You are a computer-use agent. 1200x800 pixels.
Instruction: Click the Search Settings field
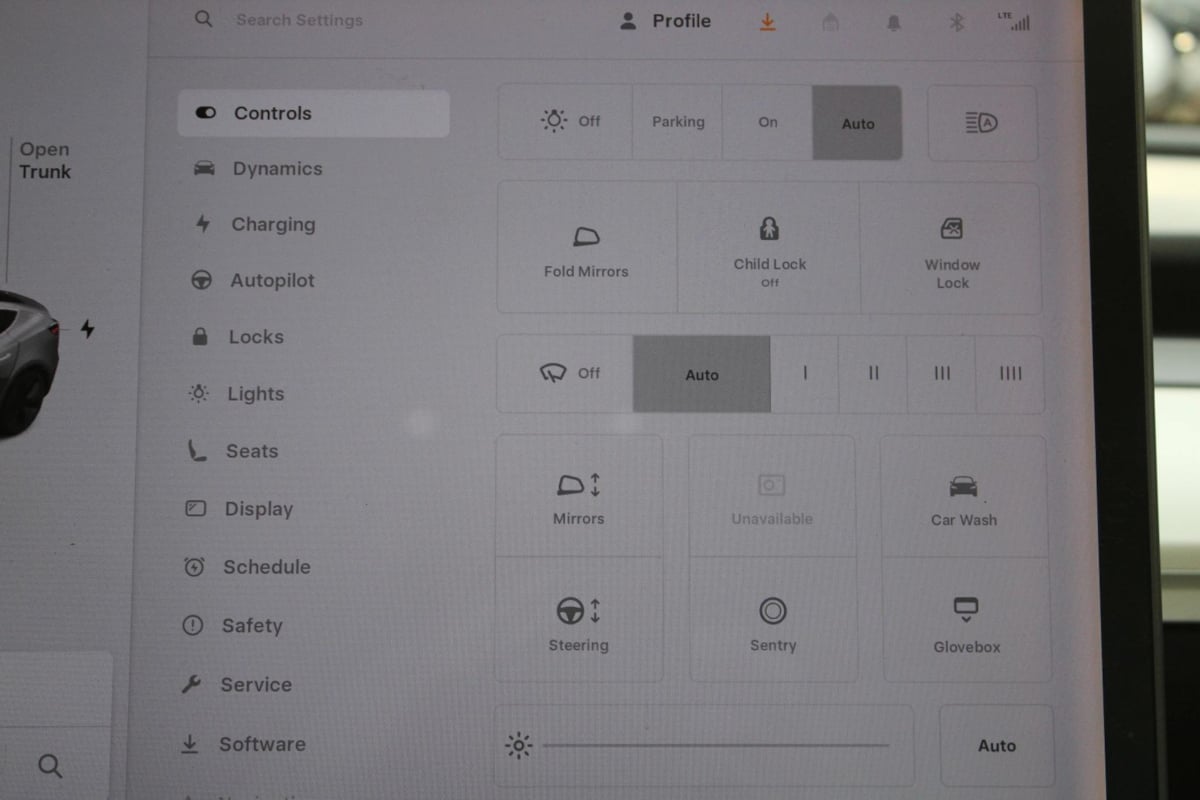299,20
